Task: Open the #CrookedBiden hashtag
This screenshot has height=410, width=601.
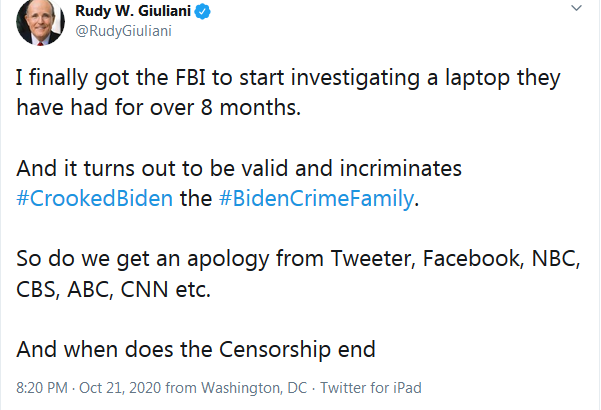Action: [95, 198]
